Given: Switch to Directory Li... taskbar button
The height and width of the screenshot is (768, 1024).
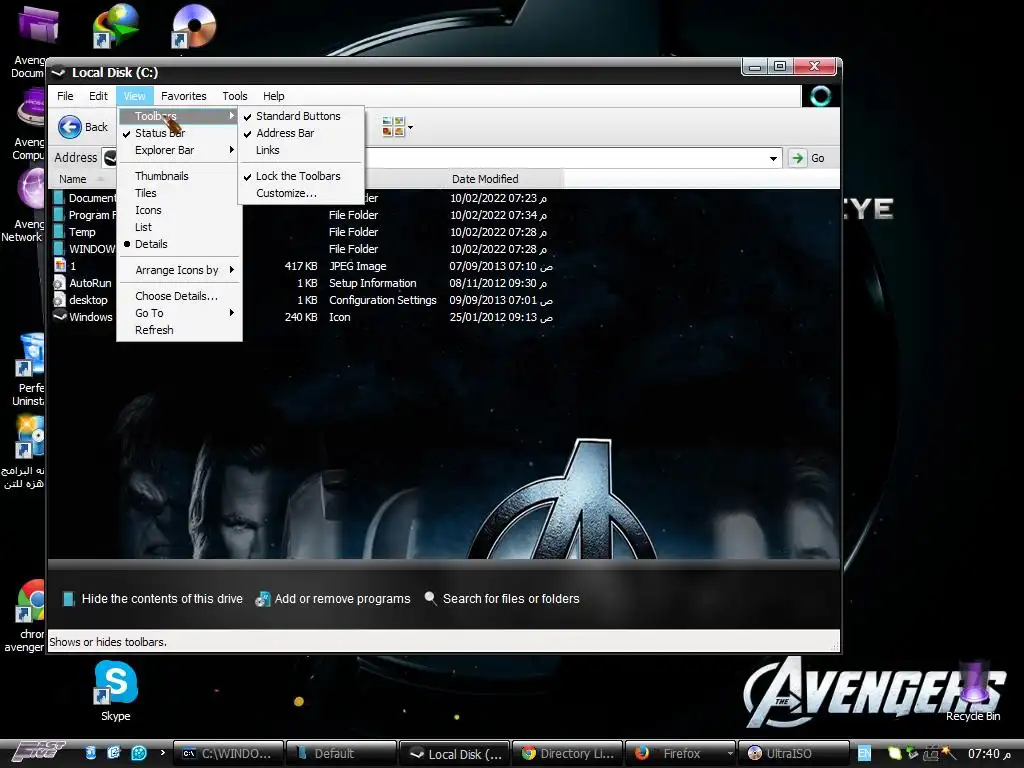Looking at the screenshot, I should [568, 754].
